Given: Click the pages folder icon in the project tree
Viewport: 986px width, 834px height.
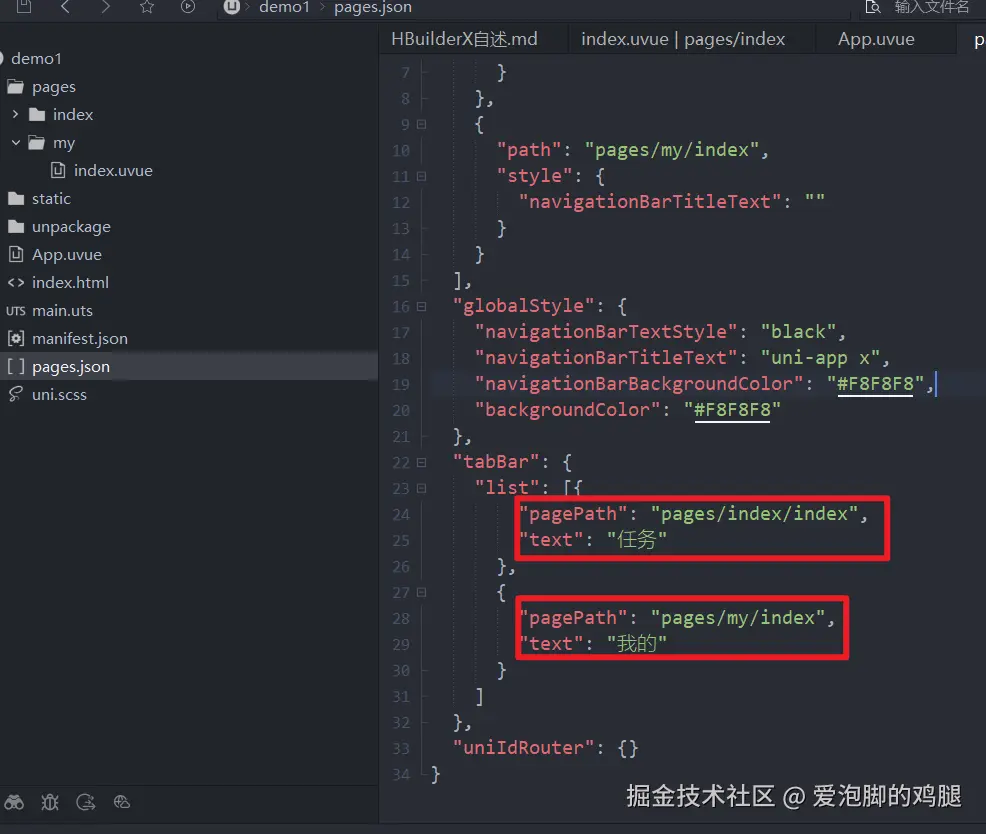Looking at the screenshot, I should point(16,86).
